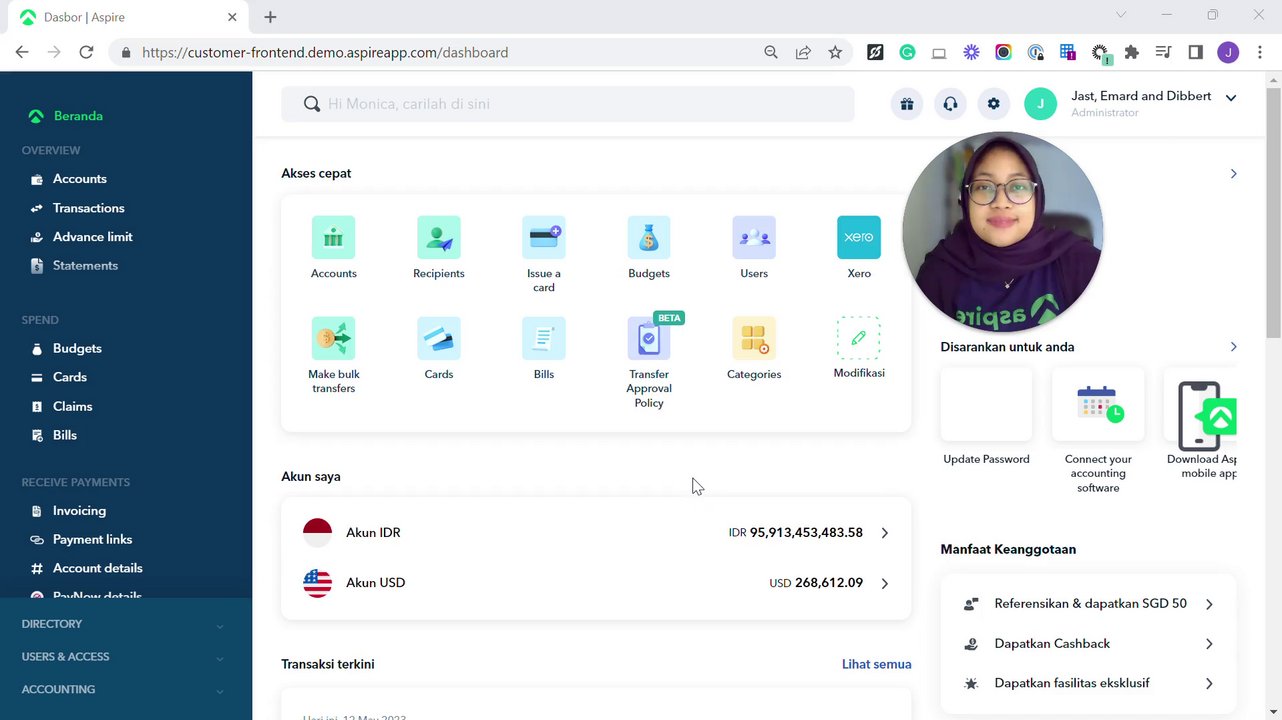Click the browser reload icon
Viewport: 1282px width, 720px height.
[x=86, y=52]
